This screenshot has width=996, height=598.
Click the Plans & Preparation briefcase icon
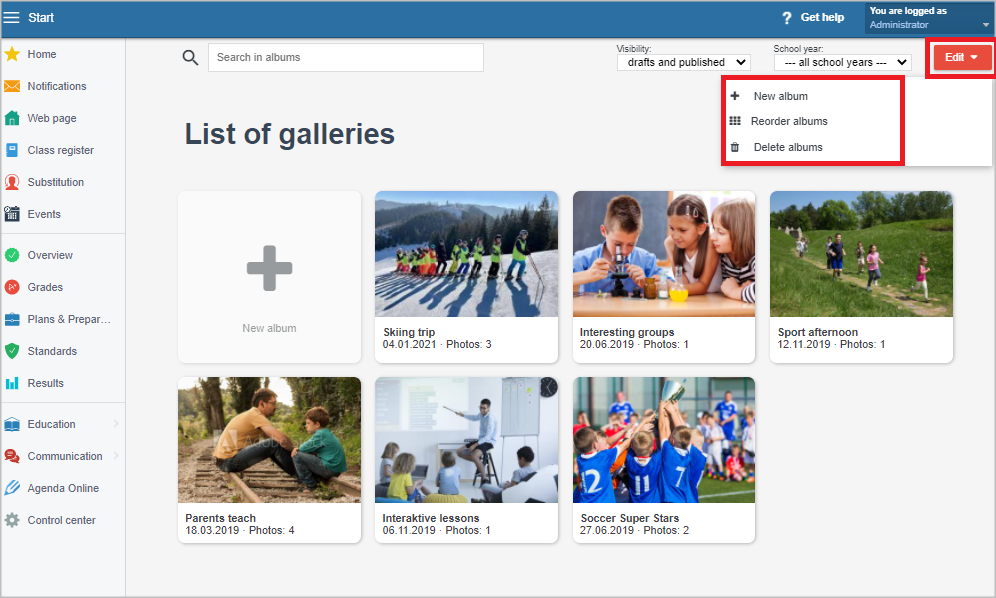pos(12,319)
